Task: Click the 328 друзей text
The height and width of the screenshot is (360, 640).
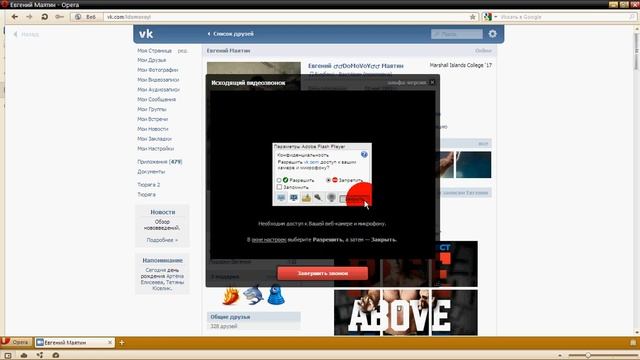Action: coord(224,326)
